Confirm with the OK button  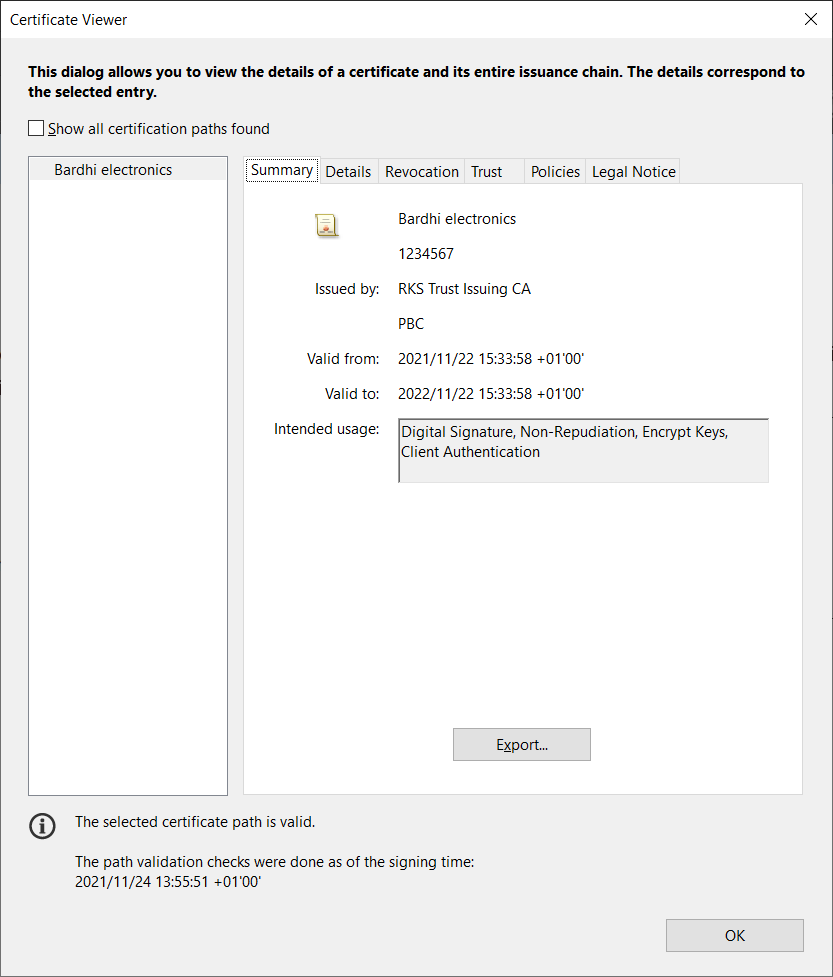(735, 935)
